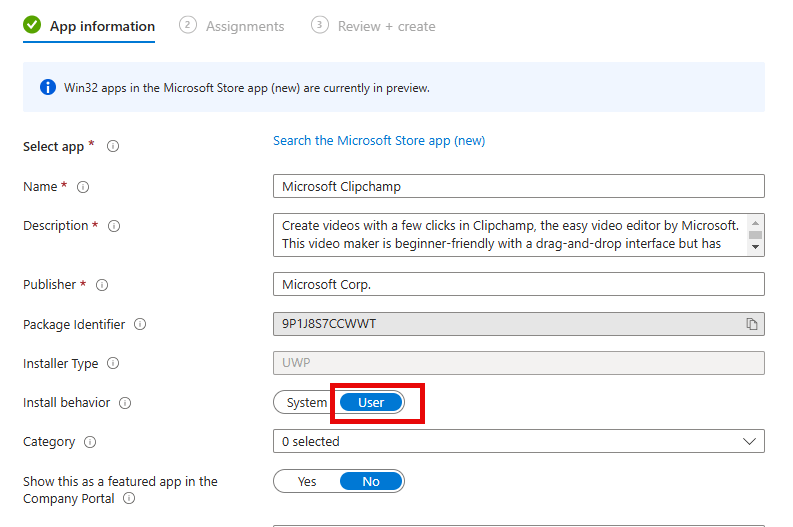Switch to the Assignments step tab
The image size is (793, 527).
pyautogui.click(x=232, y=26)
